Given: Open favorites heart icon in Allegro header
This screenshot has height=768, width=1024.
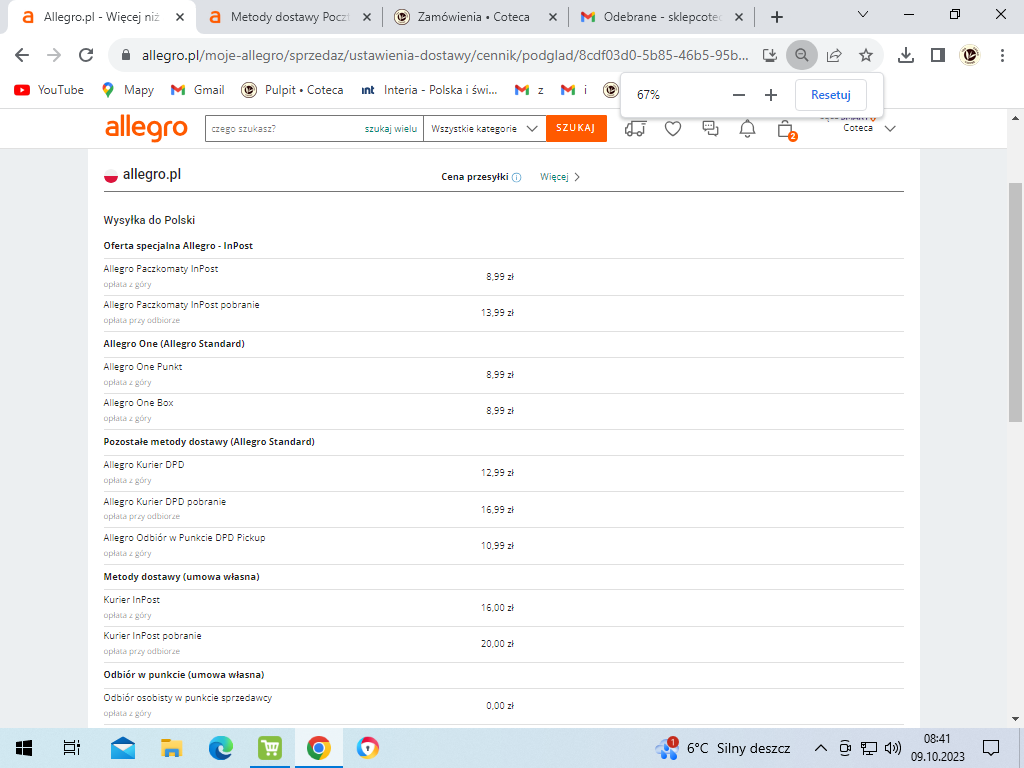Looking at the screenshot, I should pyautogui.click(x=673, y=128).
